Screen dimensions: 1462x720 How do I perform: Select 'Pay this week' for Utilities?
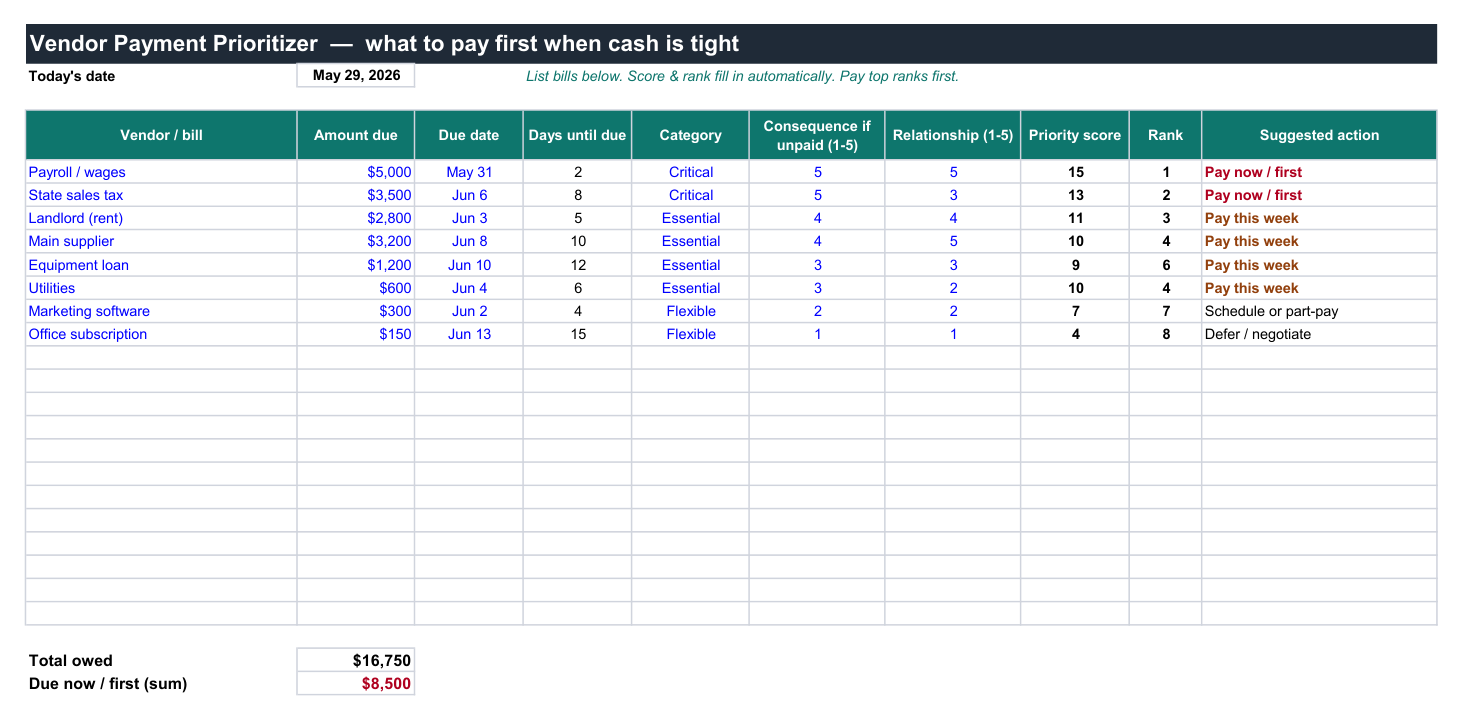1319,288
